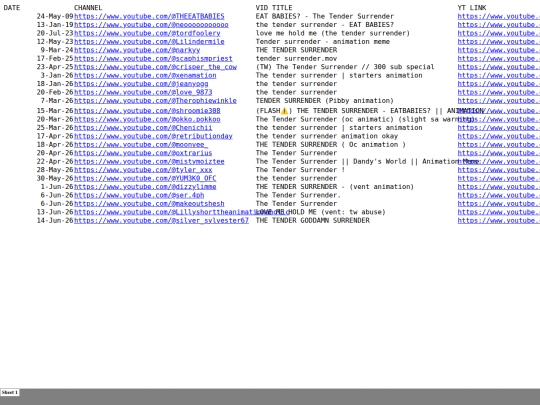Open the @ser.4ph channel link
The image size is (540, 405).
coord(139,195)
